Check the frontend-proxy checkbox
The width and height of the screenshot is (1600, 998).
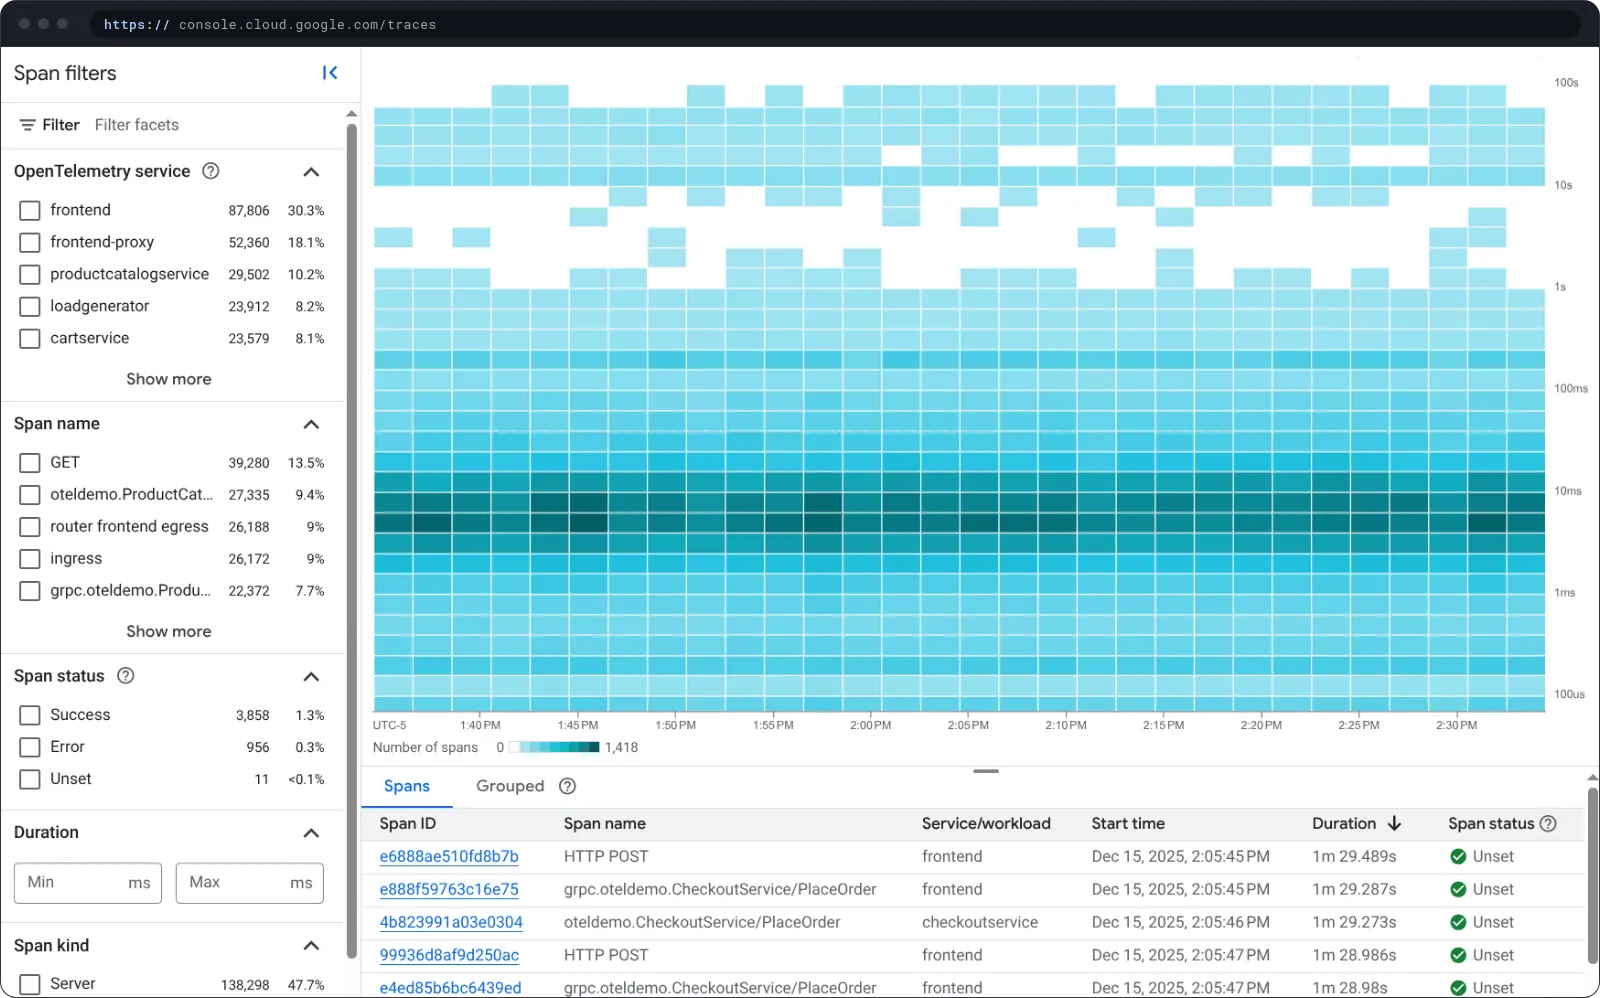click(30, 243)
